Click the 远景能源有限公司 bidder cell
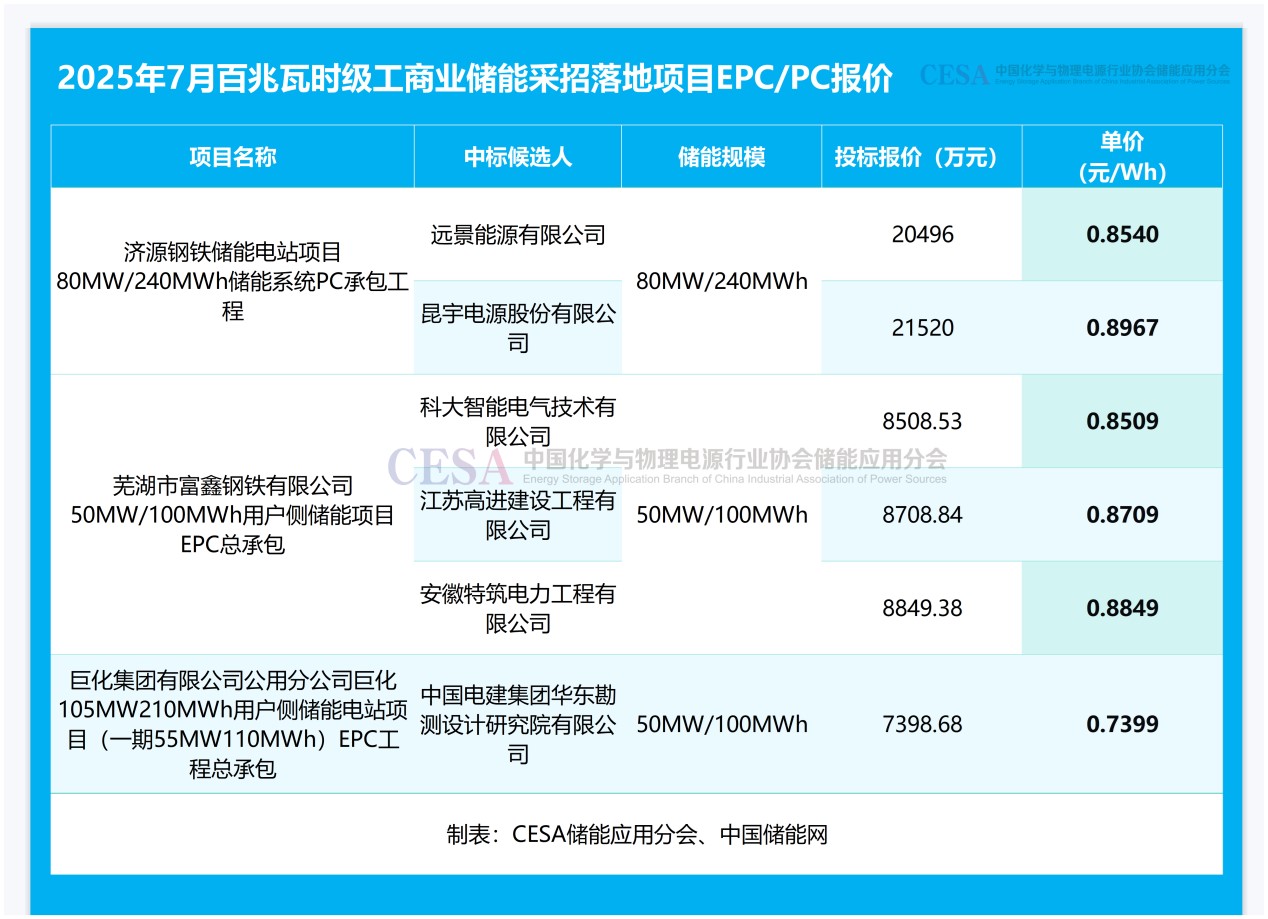This screenshot has height=919, width=1268. coord(517,235)
